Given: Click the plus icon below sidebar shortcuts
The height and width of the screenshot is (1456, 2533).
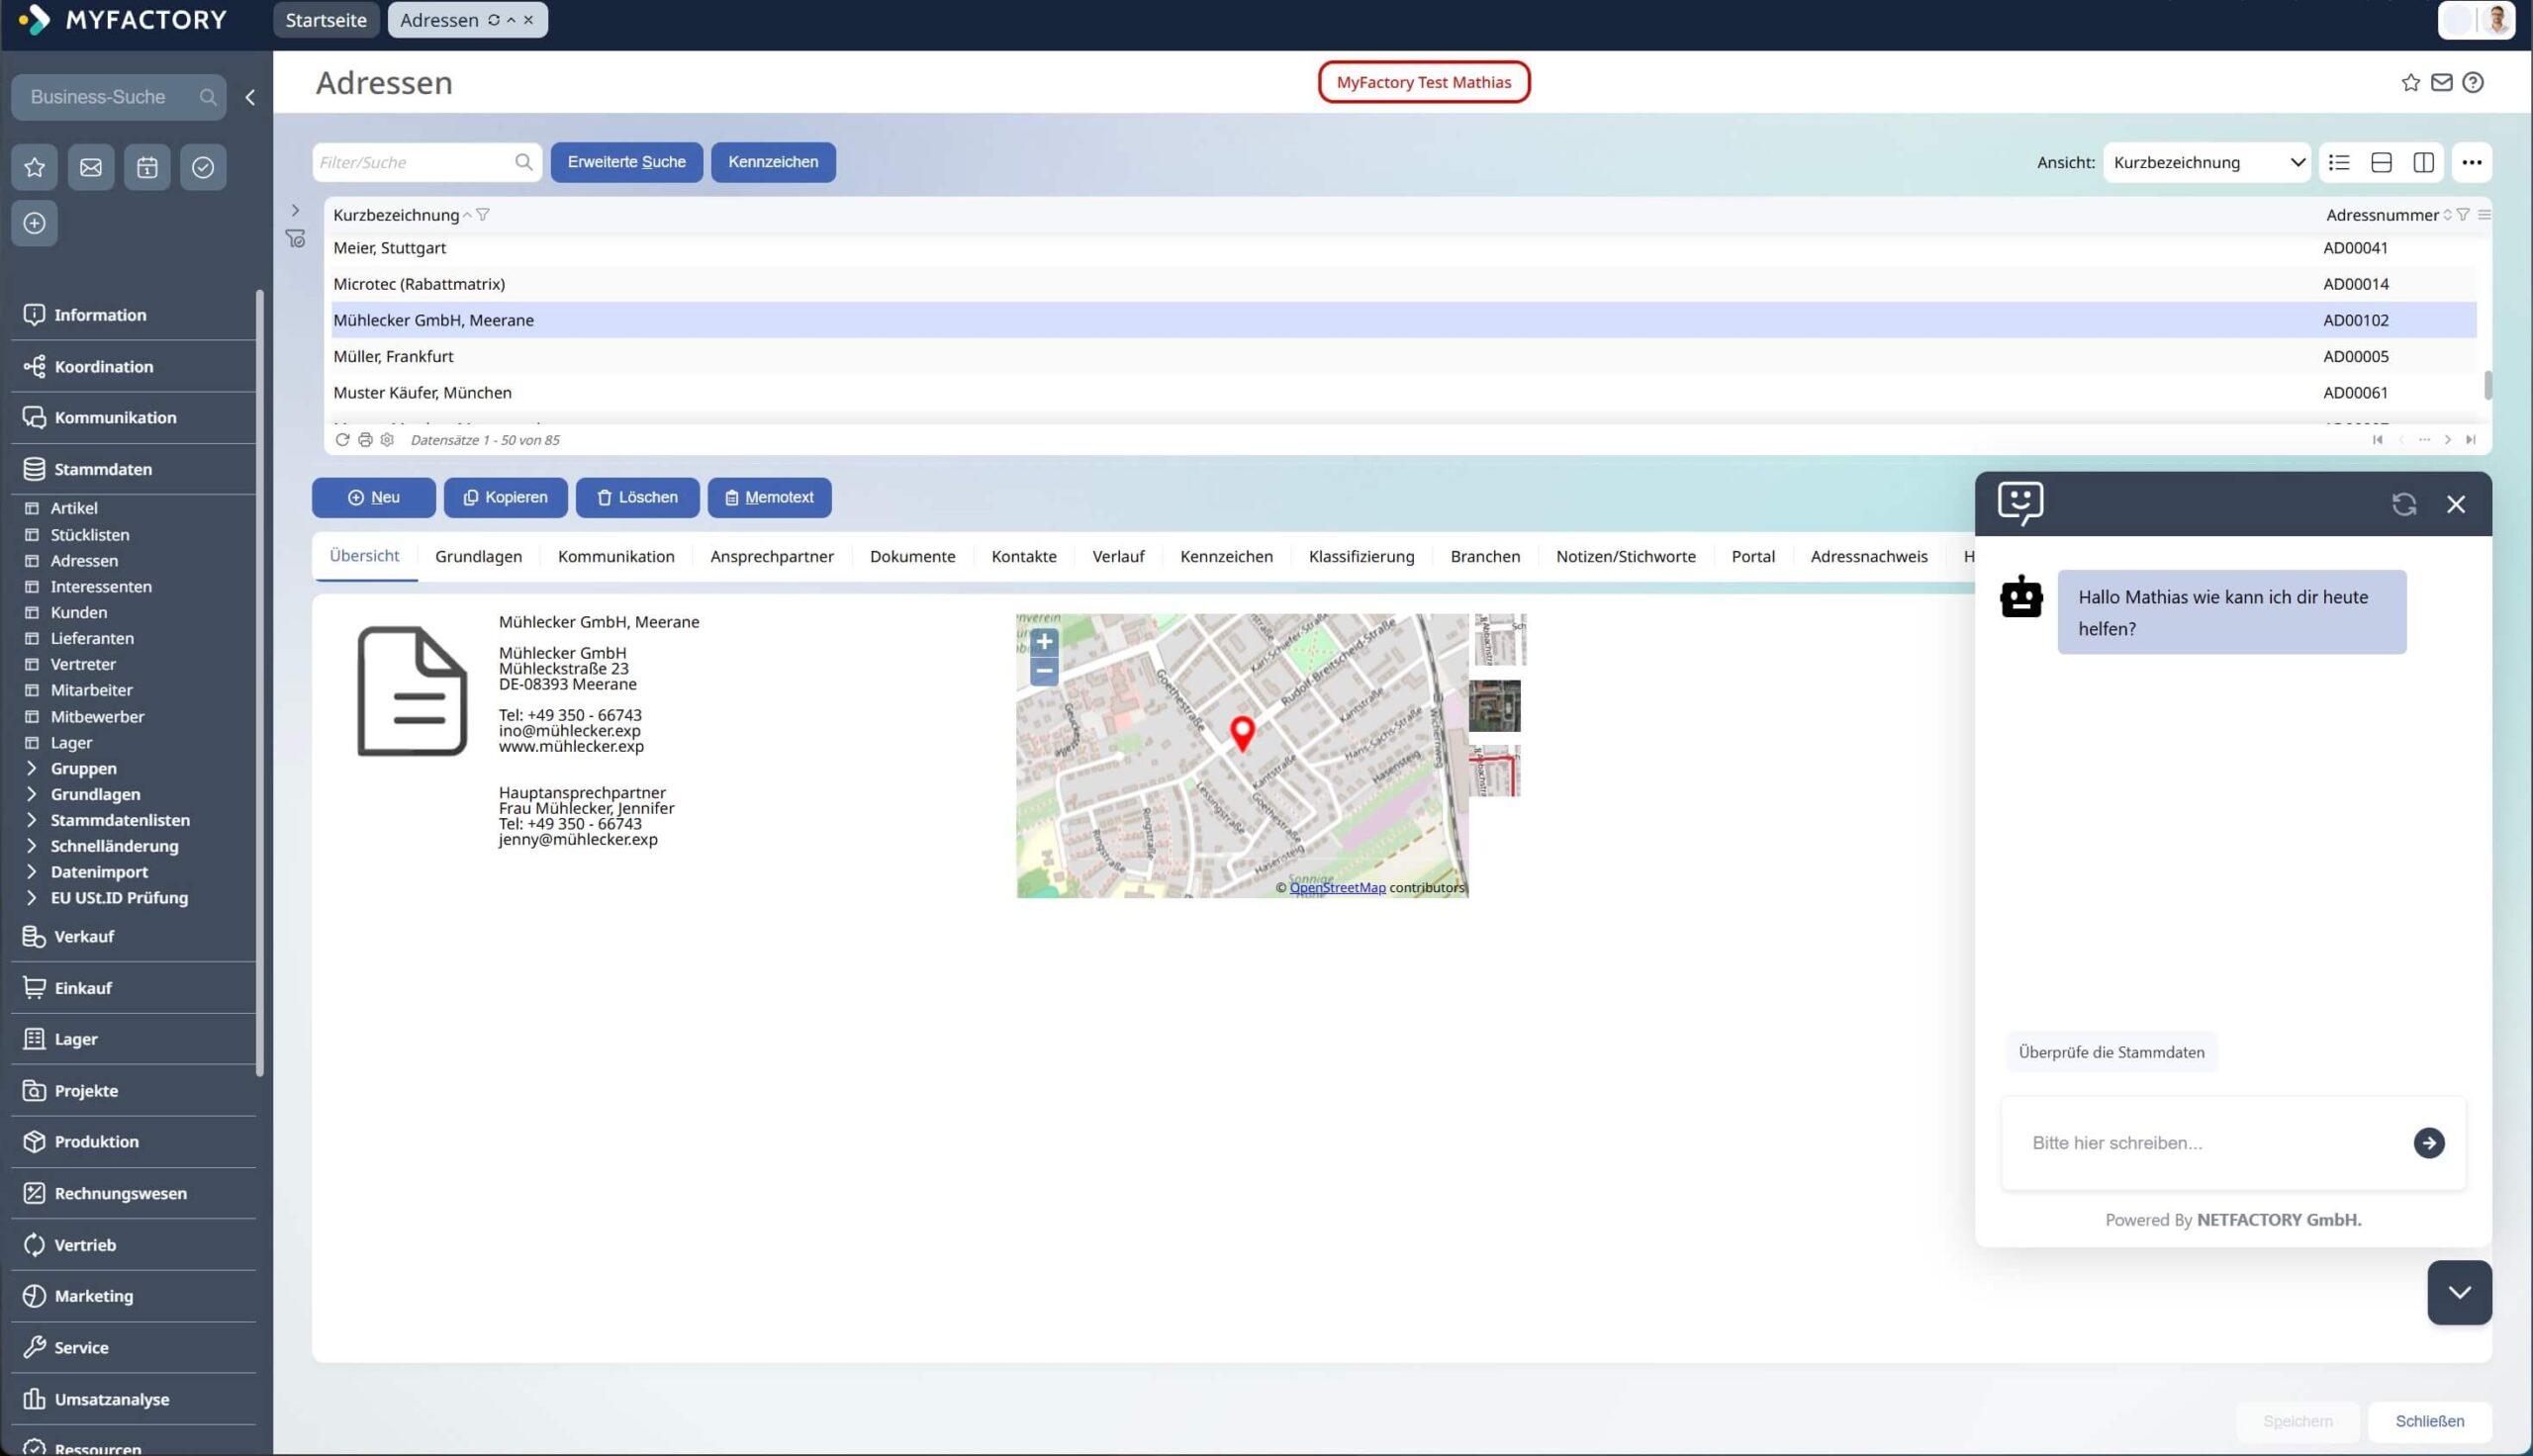Looking at the screenshot, I should pyautogui.click(x=34, y=223).
